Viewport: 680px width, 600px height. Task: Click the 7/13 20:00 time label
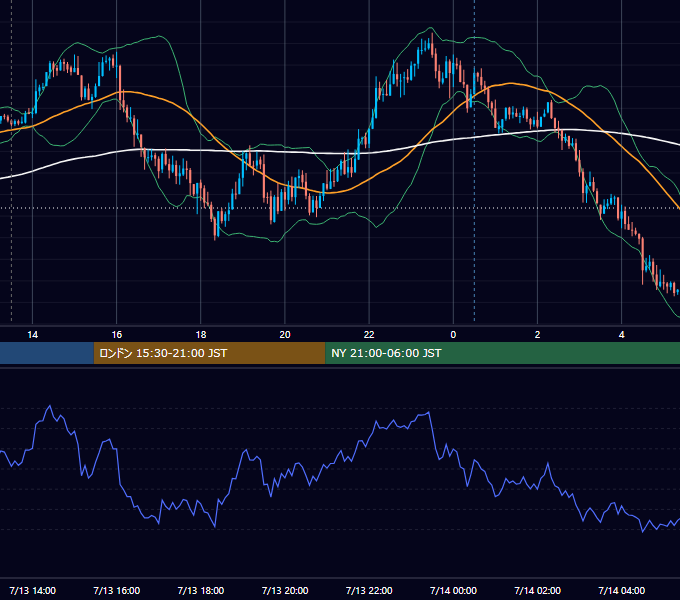[285, 590]
